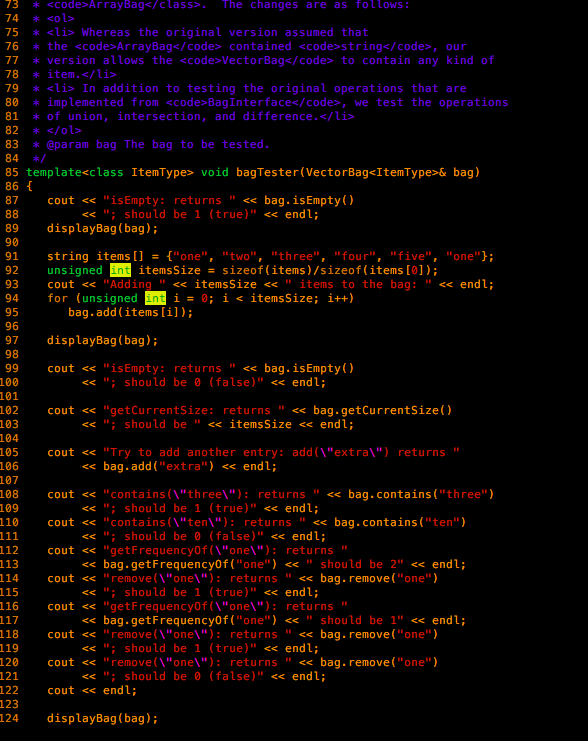Click line number 85
Viewport: 588px width, 741px height.
pyautogui.click(x=12, y=172)
